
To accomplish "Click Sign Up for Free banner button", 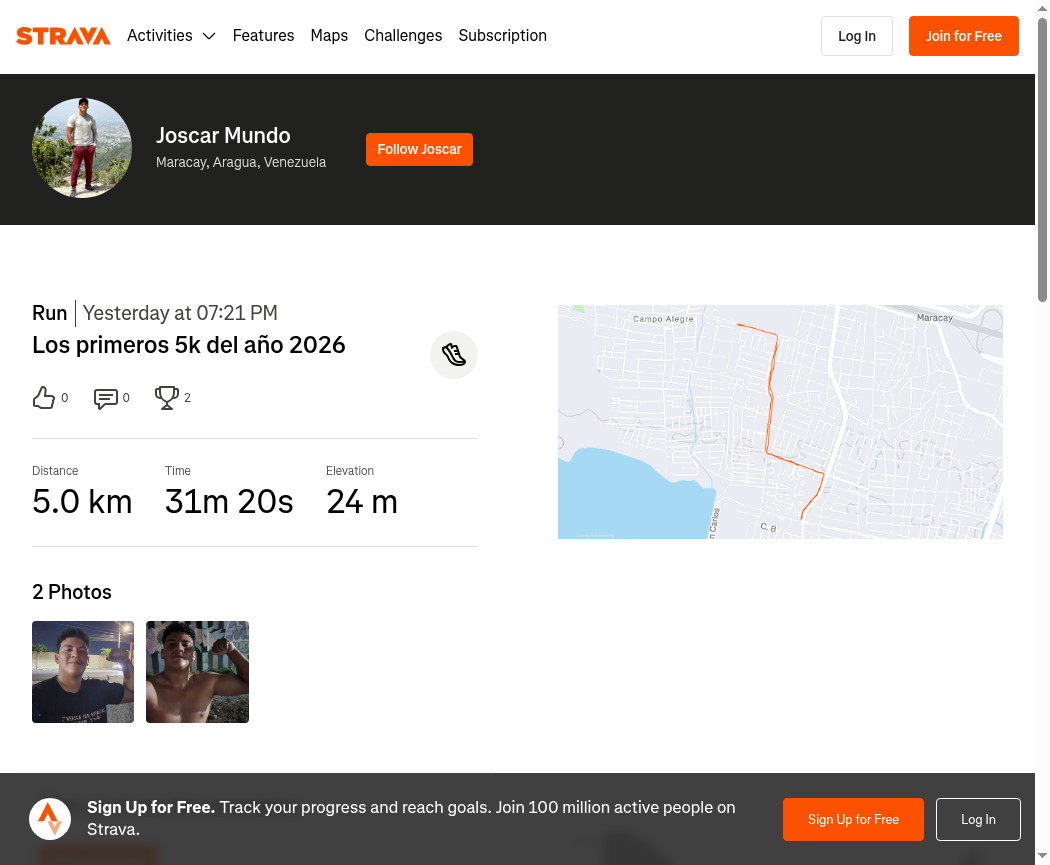I will pyautogui.click(x=853, y=819).
